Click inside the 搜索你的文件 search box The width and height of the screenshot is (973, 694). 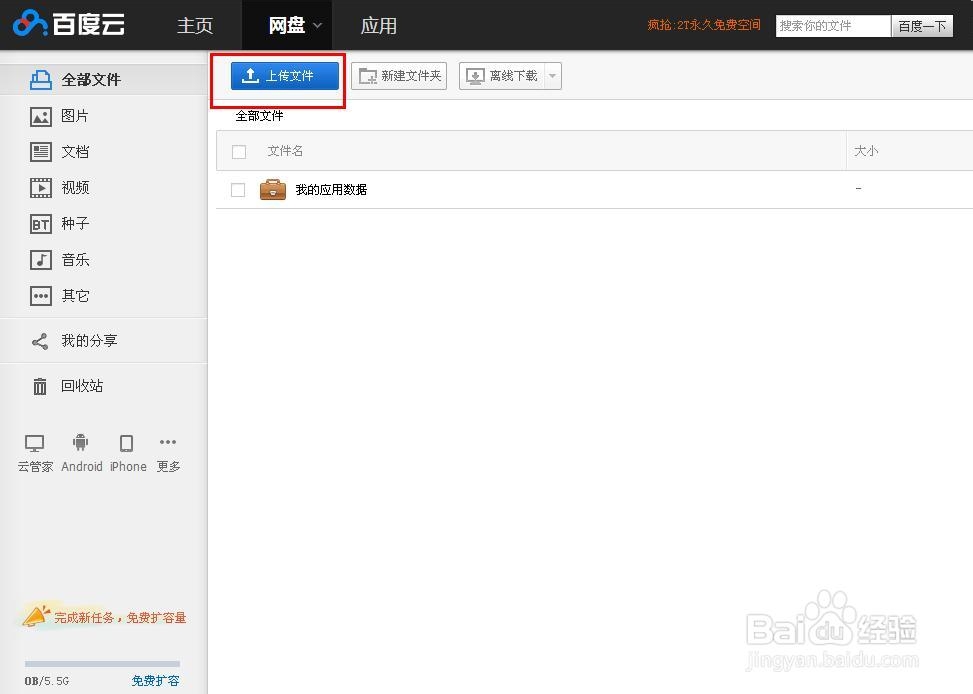[x=832, y=25]
